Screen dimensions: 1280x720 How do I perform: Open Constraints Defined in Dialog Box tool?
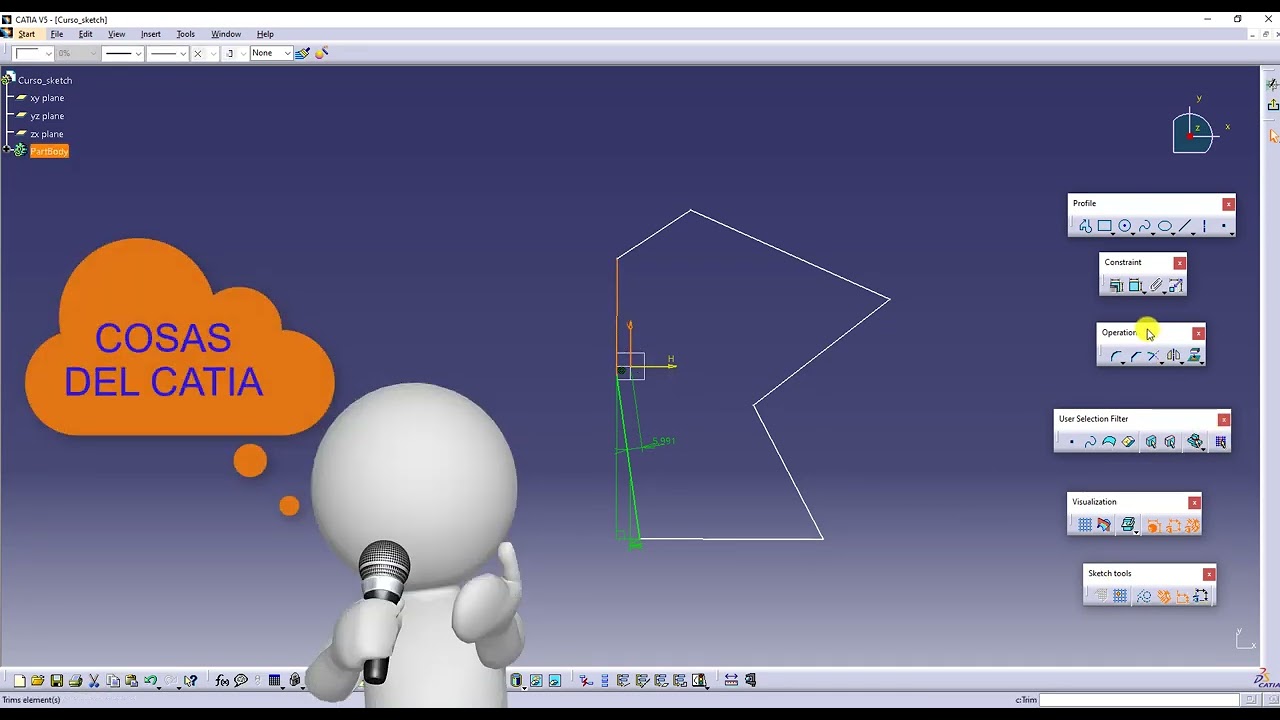click(x=1116, y=286)
